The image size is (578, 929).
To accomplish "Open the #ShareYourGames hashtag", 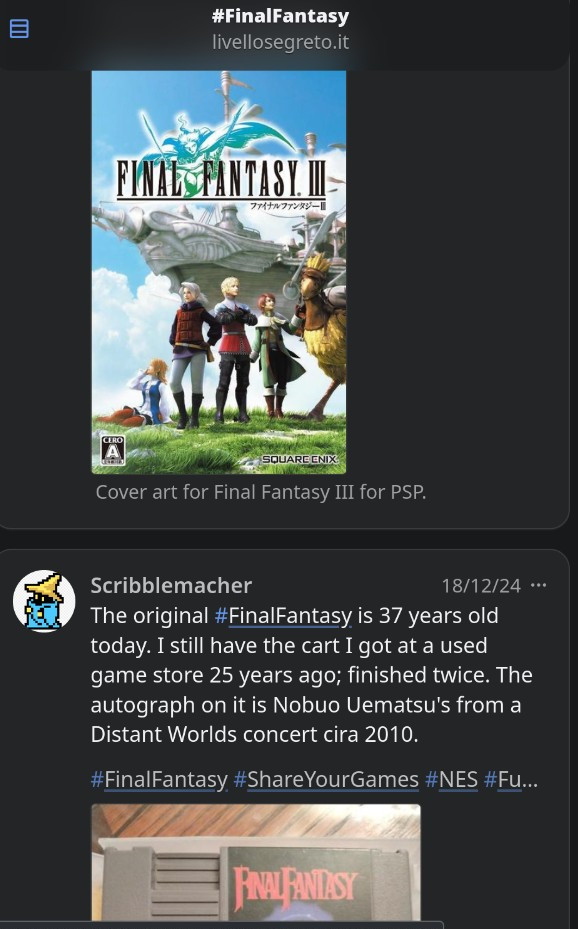I will [326, 780].
